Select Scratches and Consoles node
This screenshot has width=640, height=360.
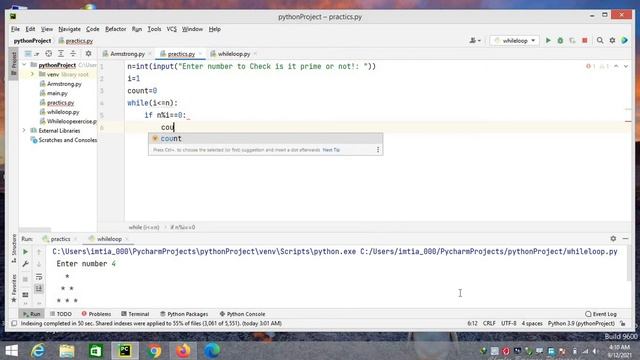[x=64, y=140]
